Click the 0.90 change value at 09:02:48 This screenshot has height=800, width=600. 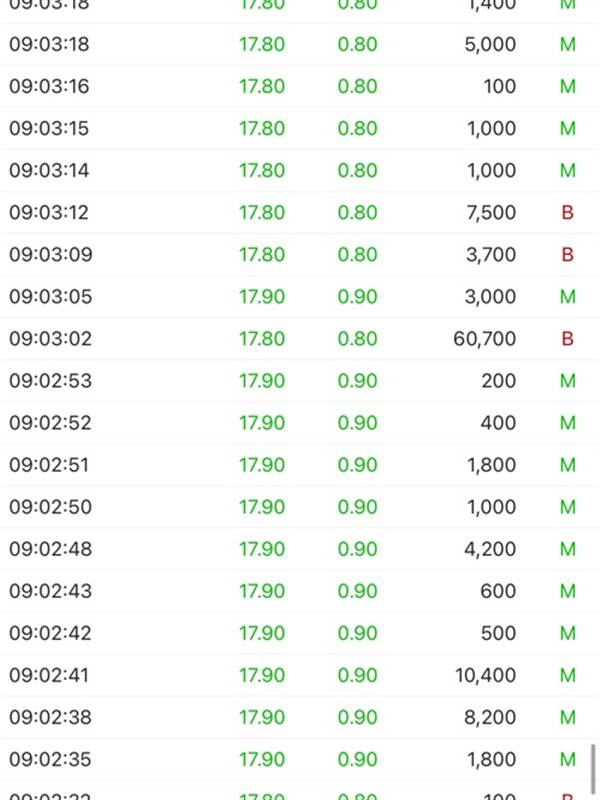click(357, 549)
